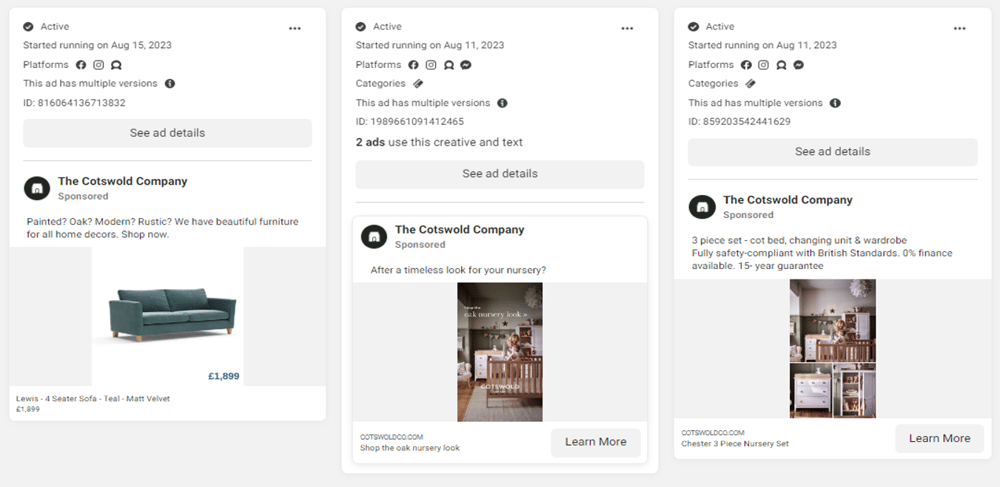Click the ID: 816064136713832 text
This screenshot has width=1000, height=487.
(74, 103)
